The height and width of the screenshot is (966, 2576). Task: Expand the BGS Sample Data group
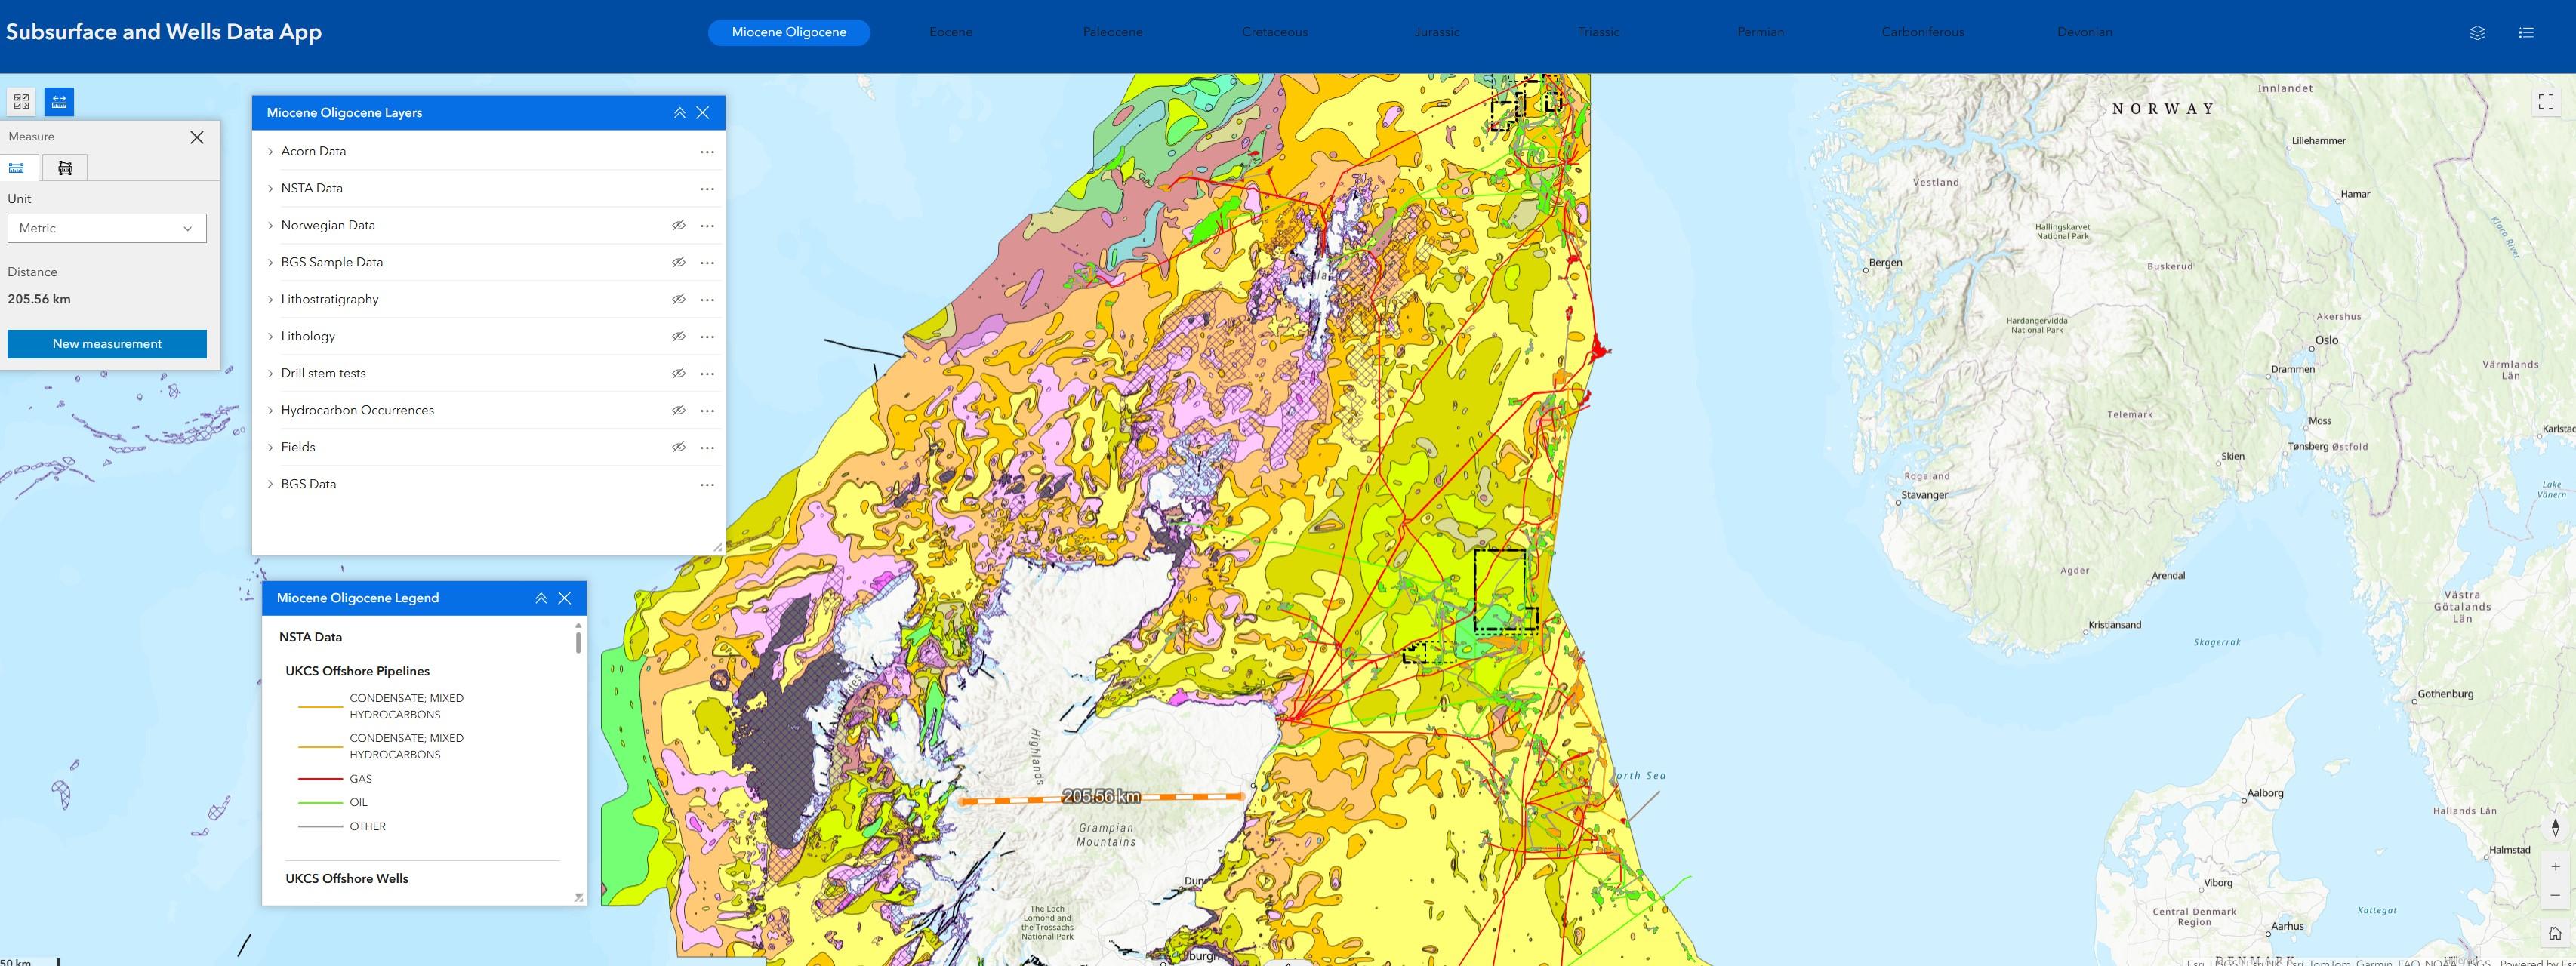[x=270, y=263]
